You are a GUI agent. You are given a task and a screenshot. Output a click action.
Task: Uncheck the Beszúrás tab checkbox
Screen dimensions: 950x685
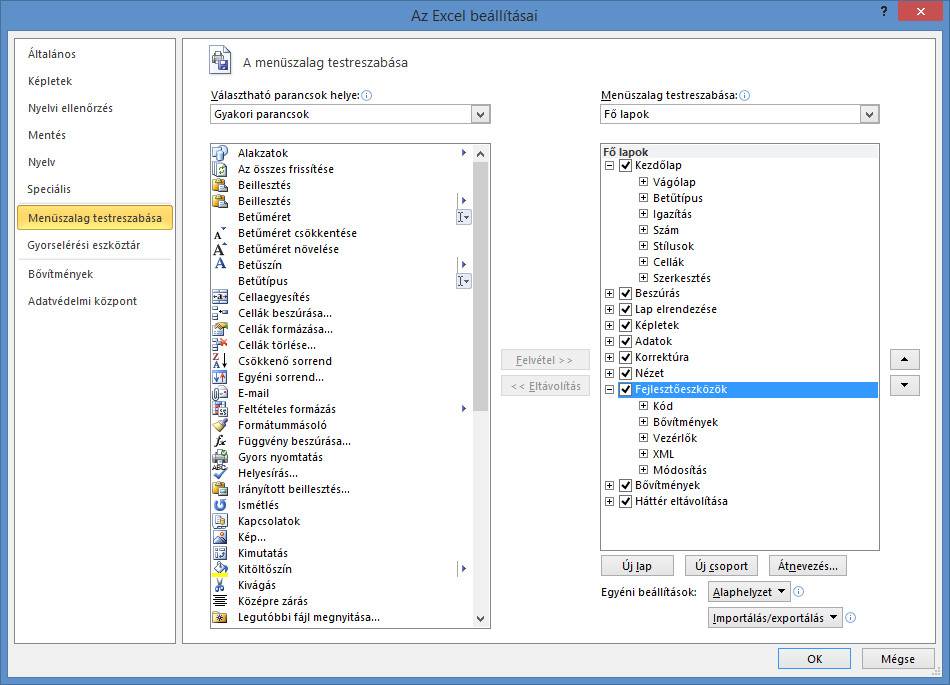(x=626, y=293)
